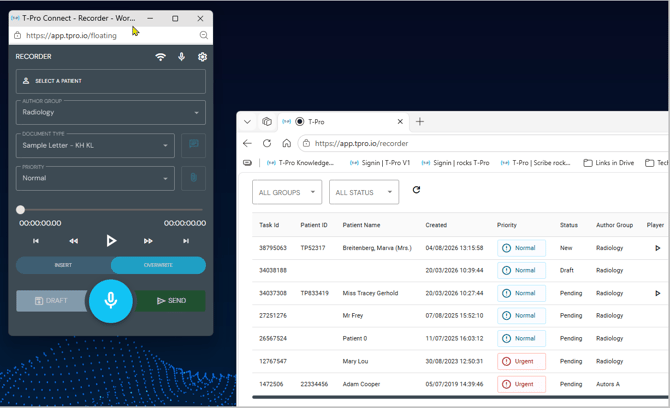Viewport: 670px width, 408px height.
Task: Click the Patient ID column header
Action: 314,225
